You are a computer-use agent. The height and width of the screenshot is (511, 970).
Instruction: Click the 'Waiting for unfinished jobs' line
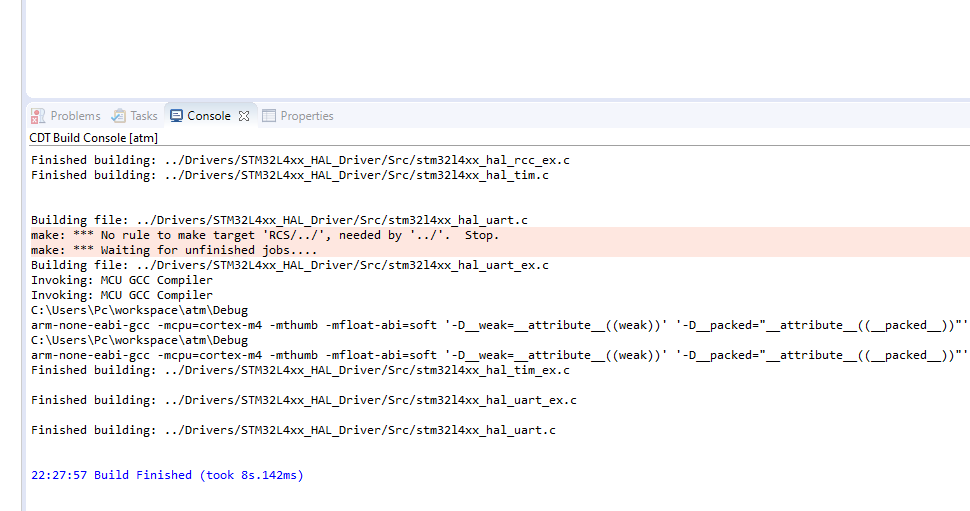(x=174, y=250)
